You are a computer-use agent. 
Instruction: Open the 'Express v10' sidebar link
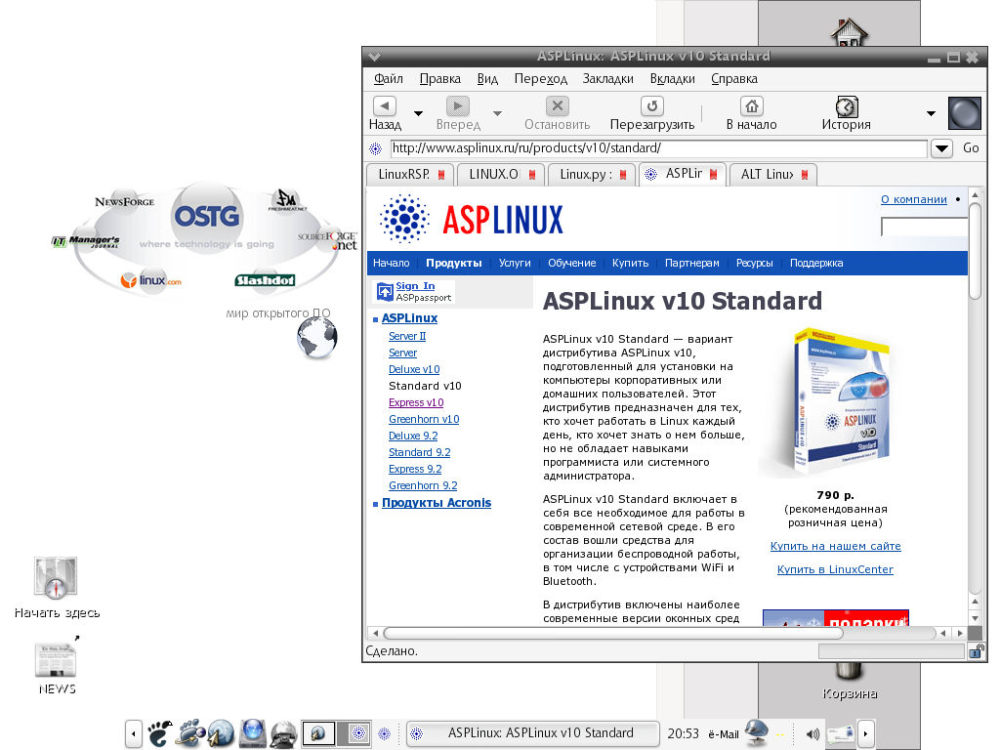(x=416, y=402)
